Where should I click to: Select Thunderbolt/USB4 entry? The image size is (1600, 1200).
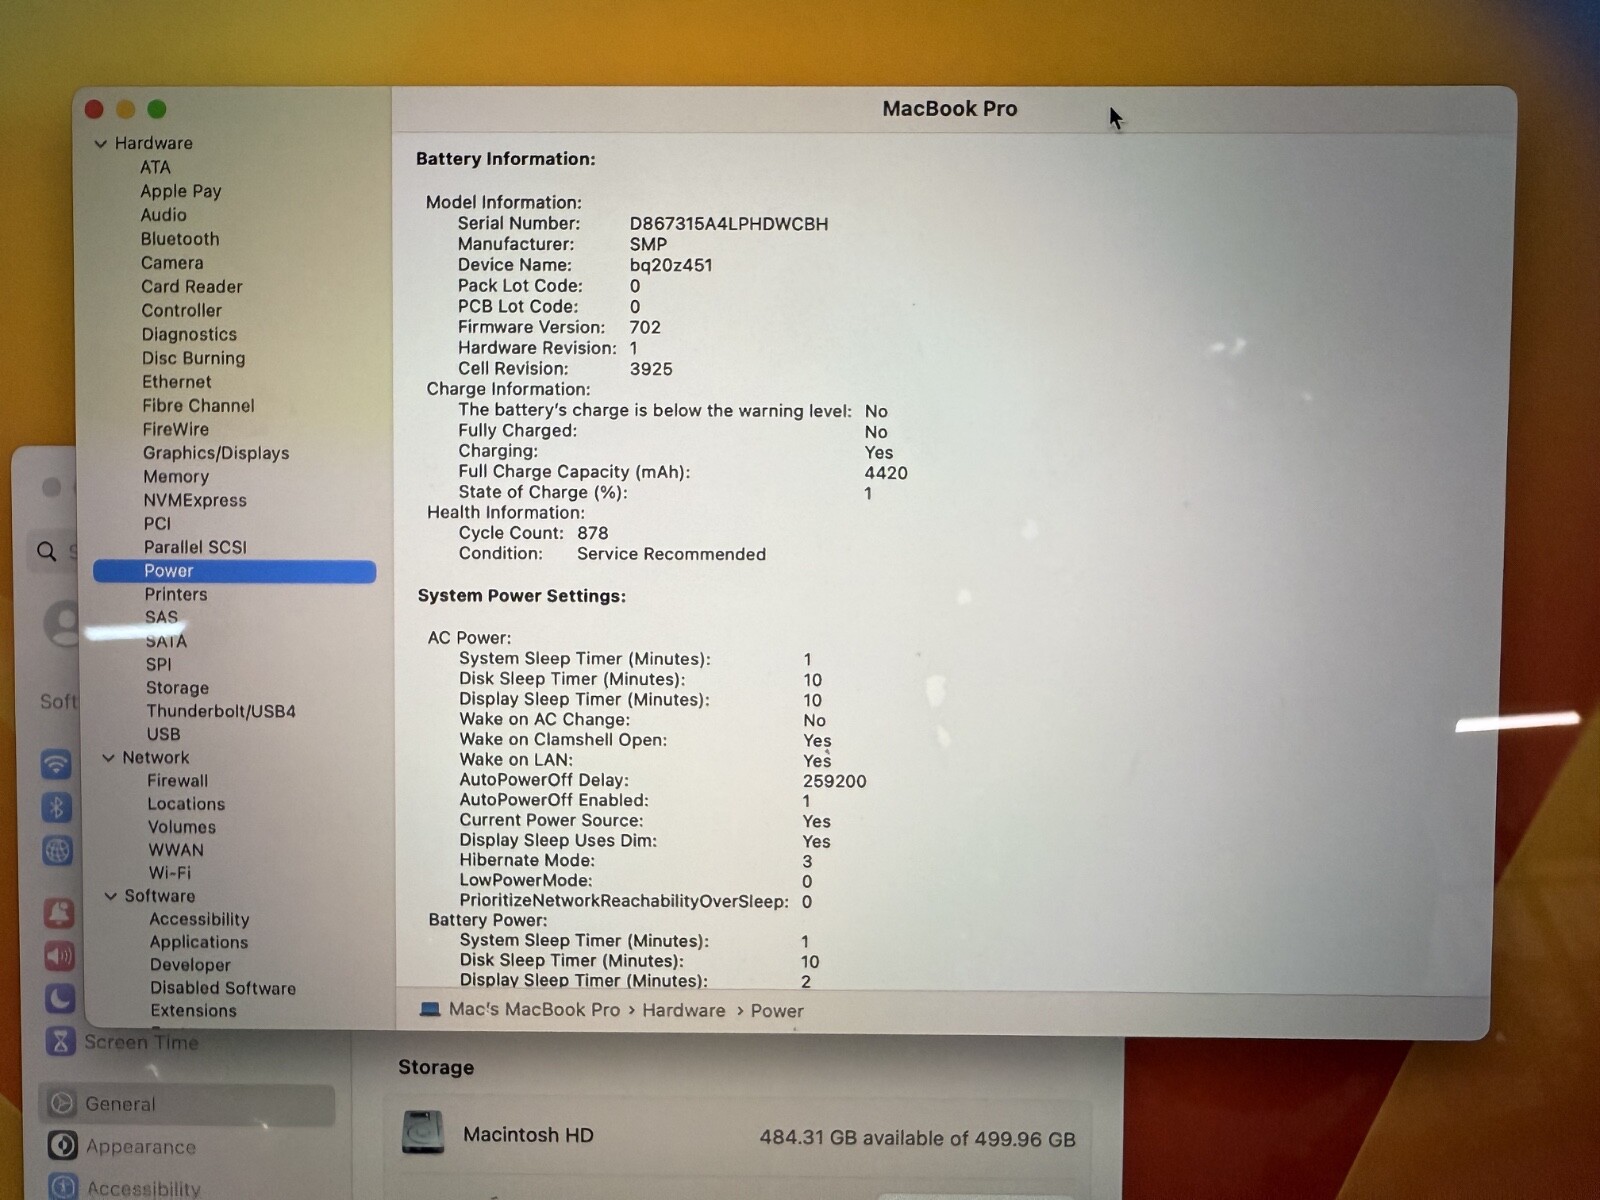point(221,711)
